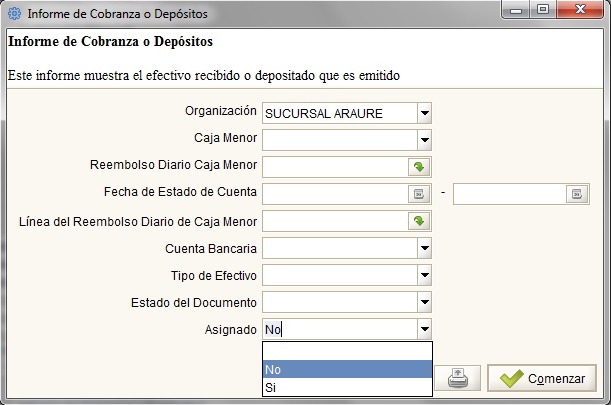
Task: Expand the Caja Menor dropdown arrow
Action: tap(424, 140)
